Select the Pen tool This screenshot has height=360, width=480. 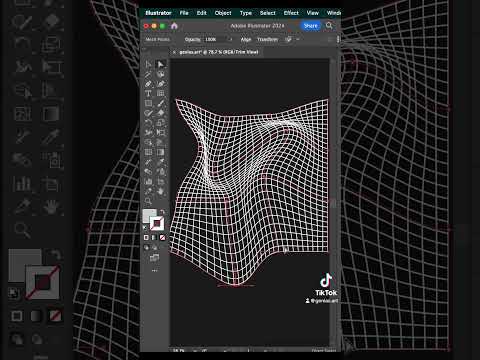(x=148, y=84)
